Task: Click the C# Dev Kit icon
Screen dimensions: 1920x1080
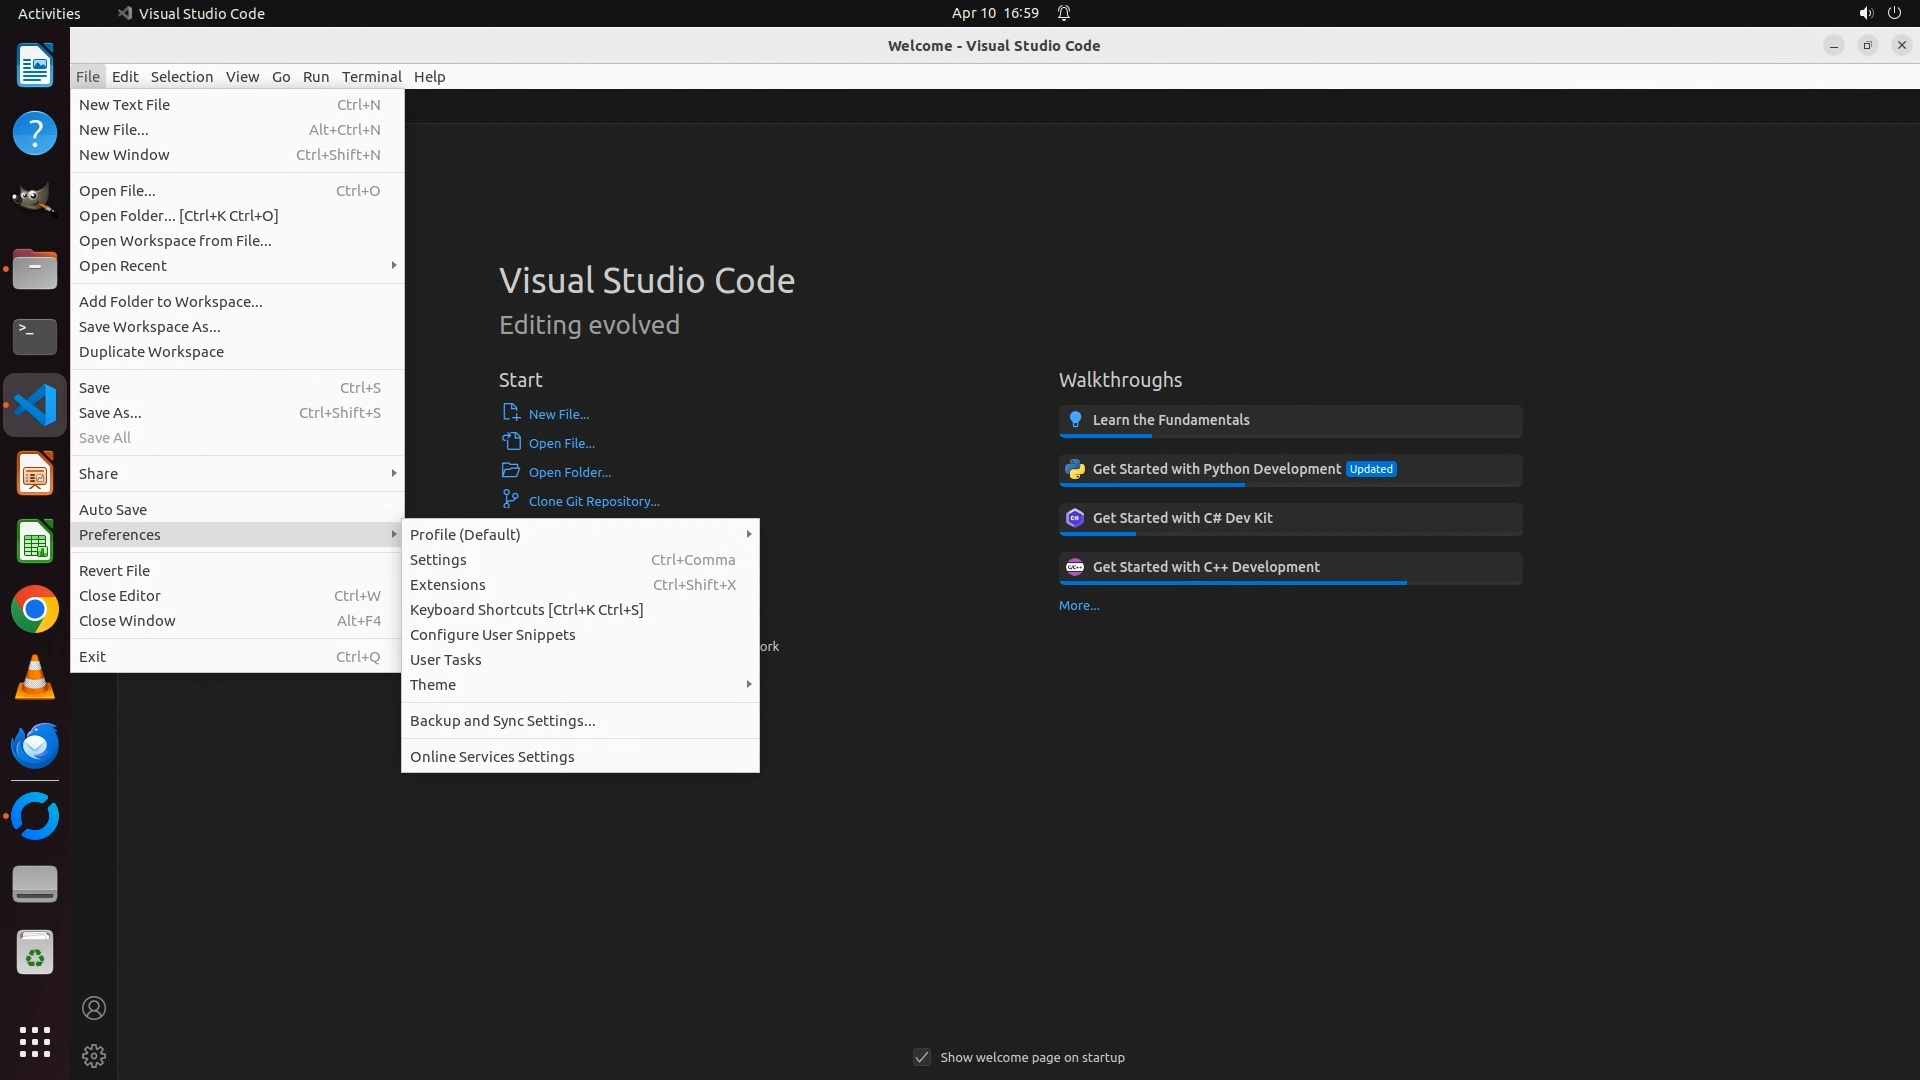Action: pyautogui.click(x=1075, y=518)
